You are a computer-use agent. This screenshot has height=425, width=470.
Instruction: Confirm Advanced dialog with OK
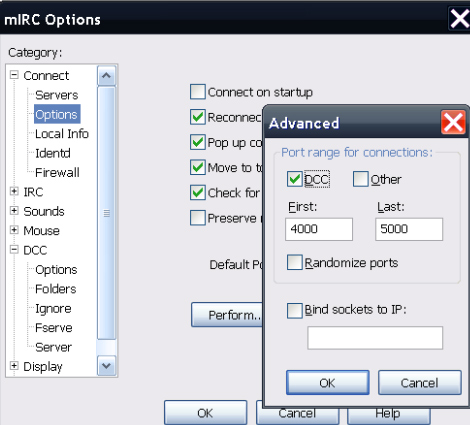pyautogui.click(x=328, y=383)
